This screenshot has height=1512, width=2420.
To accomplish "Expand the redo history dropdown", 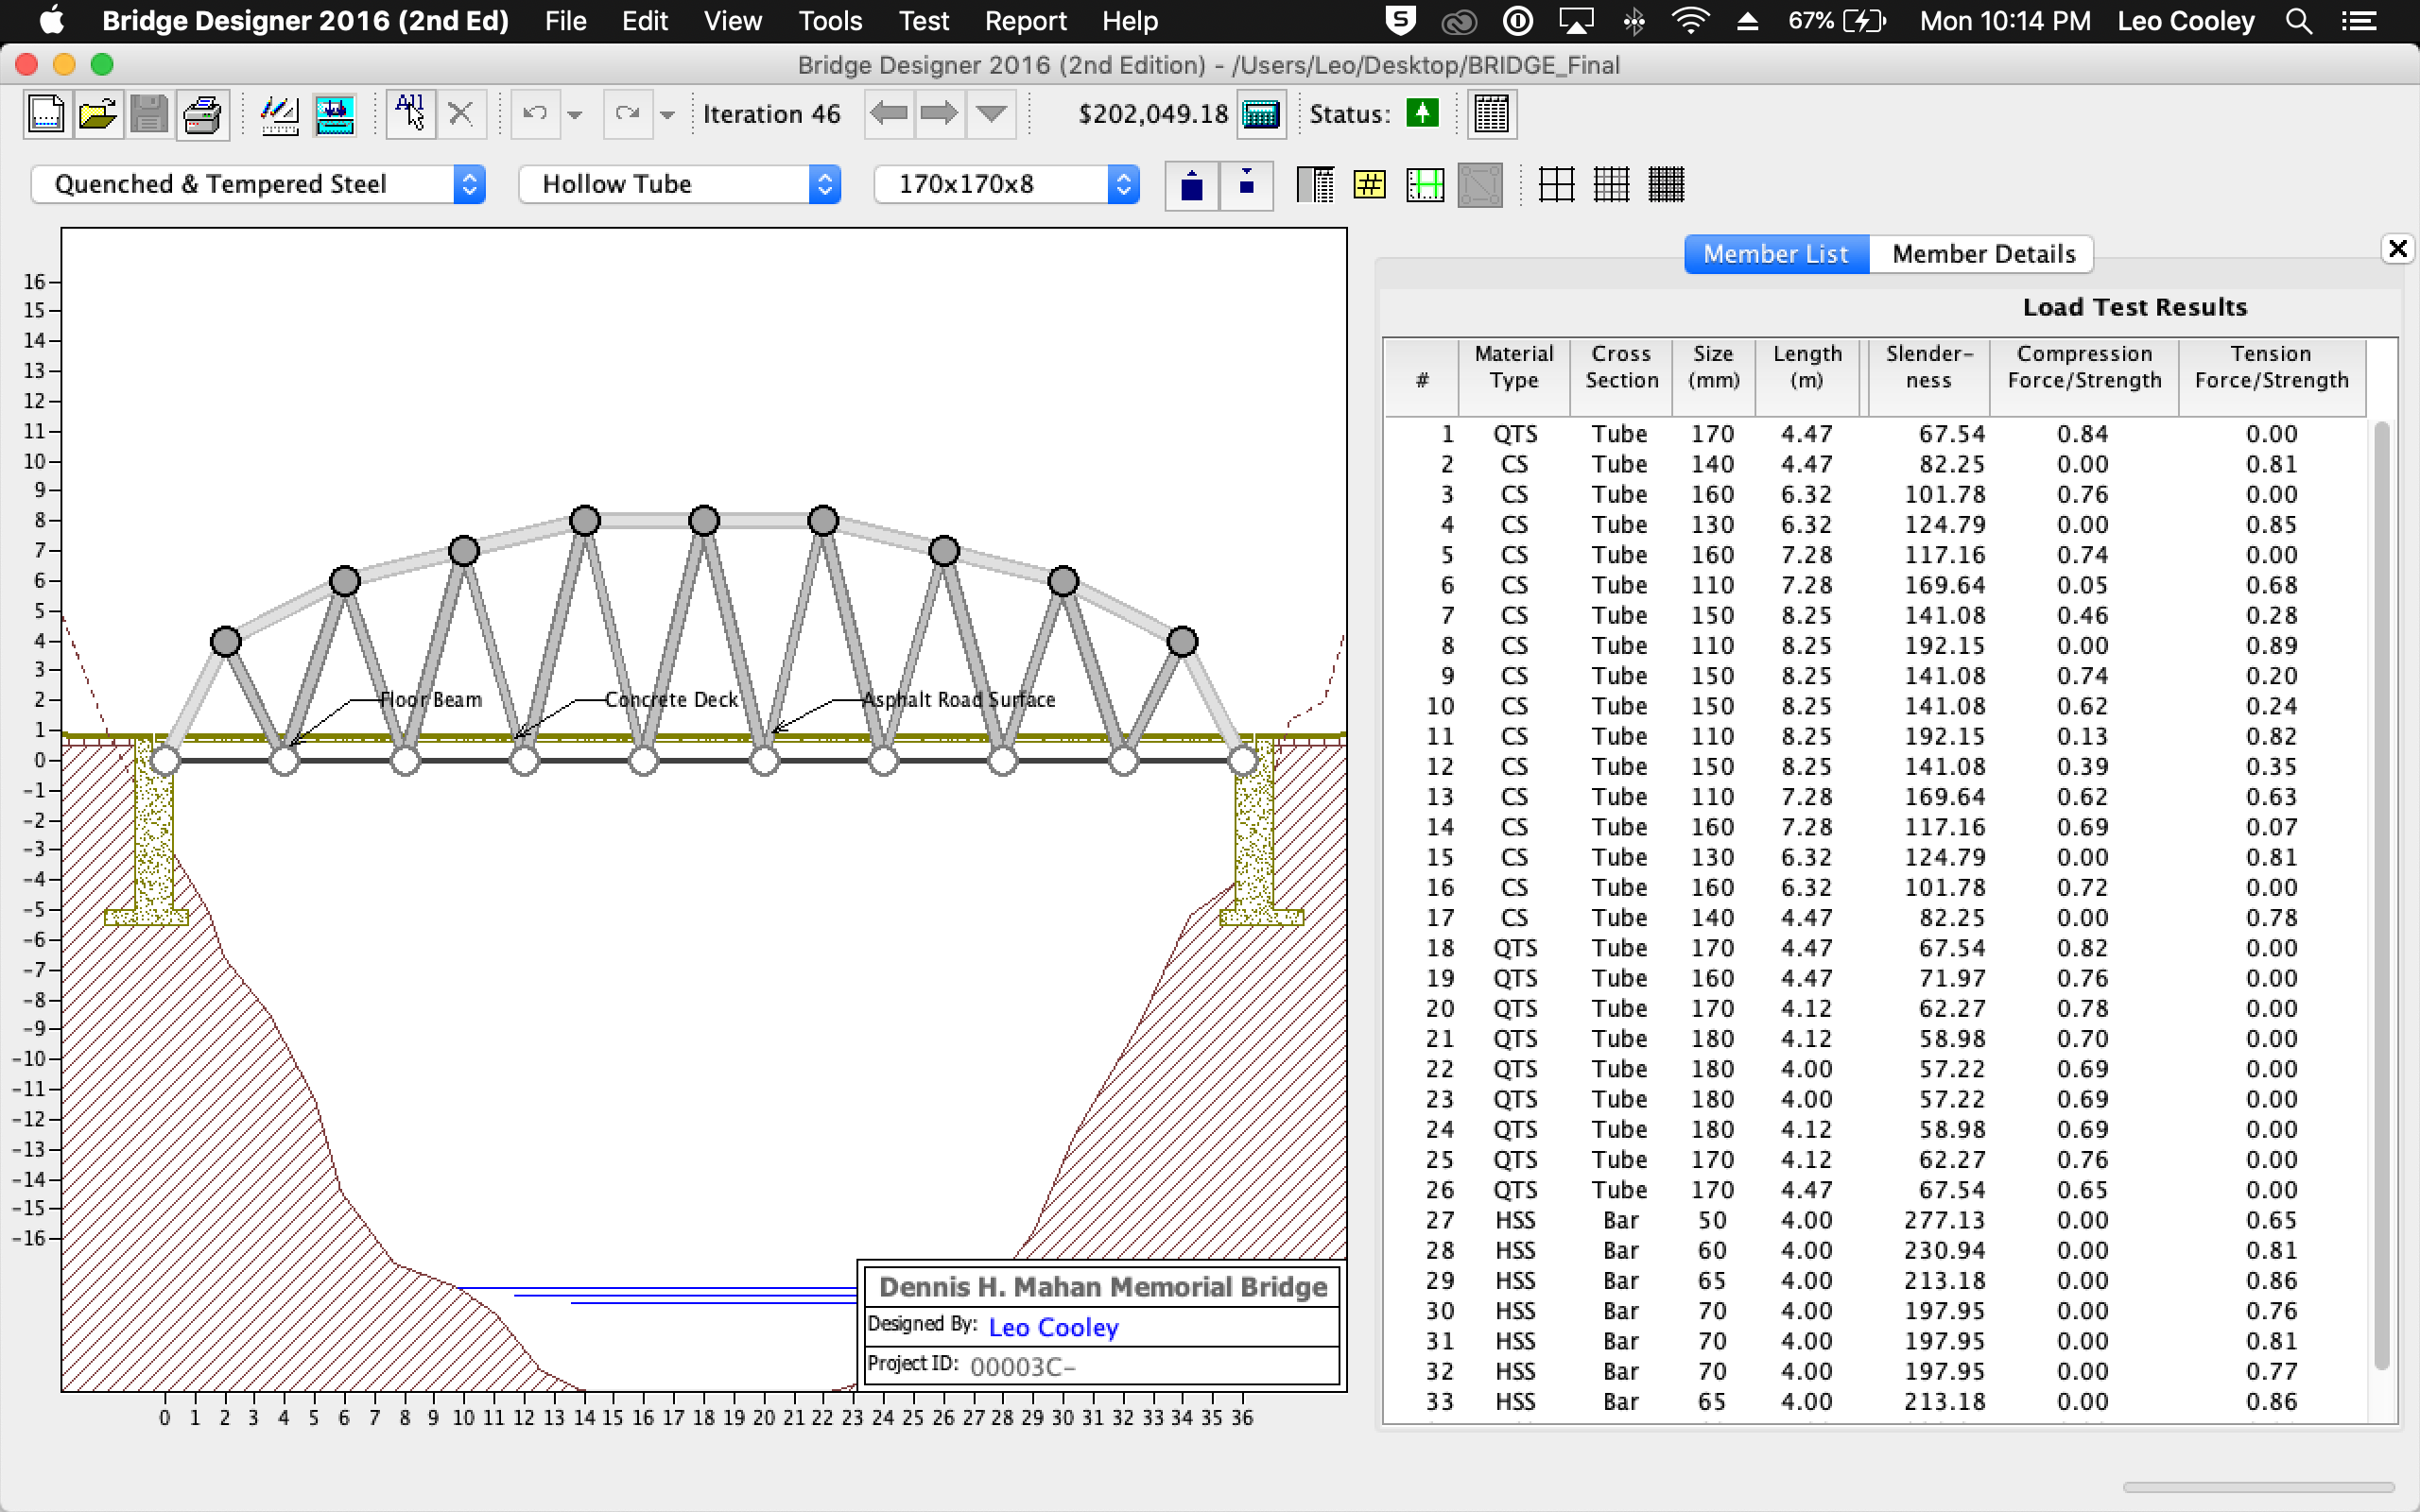I will point(668,115).
